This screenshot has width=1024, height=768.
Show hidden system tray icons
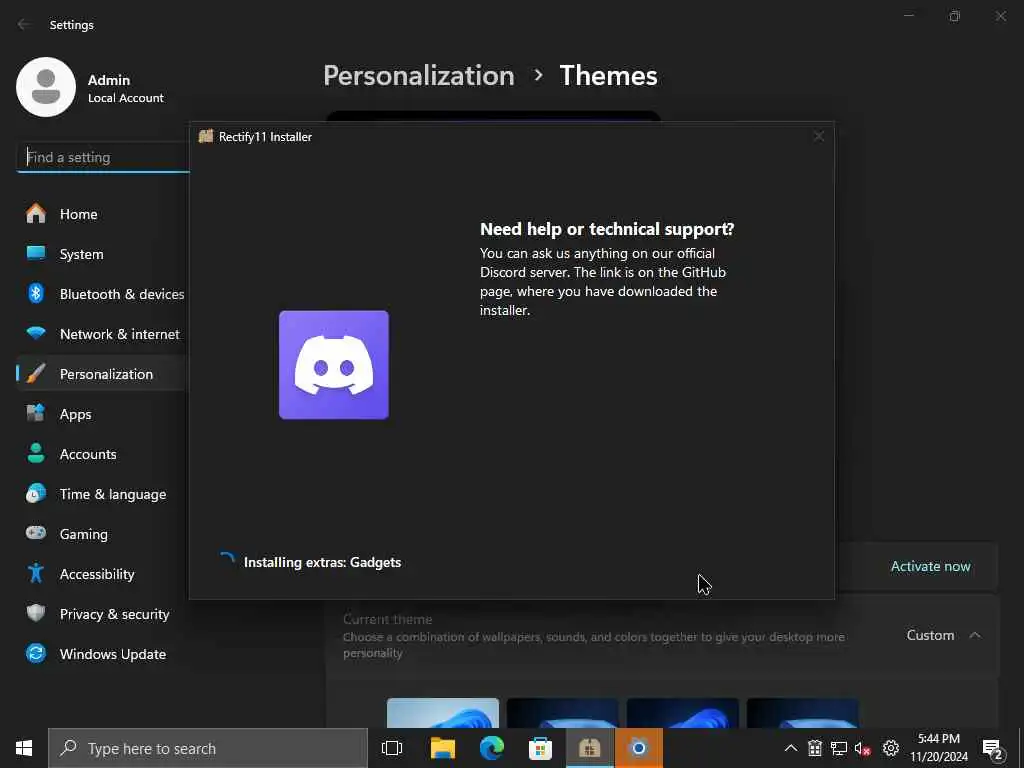(x=790, y=748)
